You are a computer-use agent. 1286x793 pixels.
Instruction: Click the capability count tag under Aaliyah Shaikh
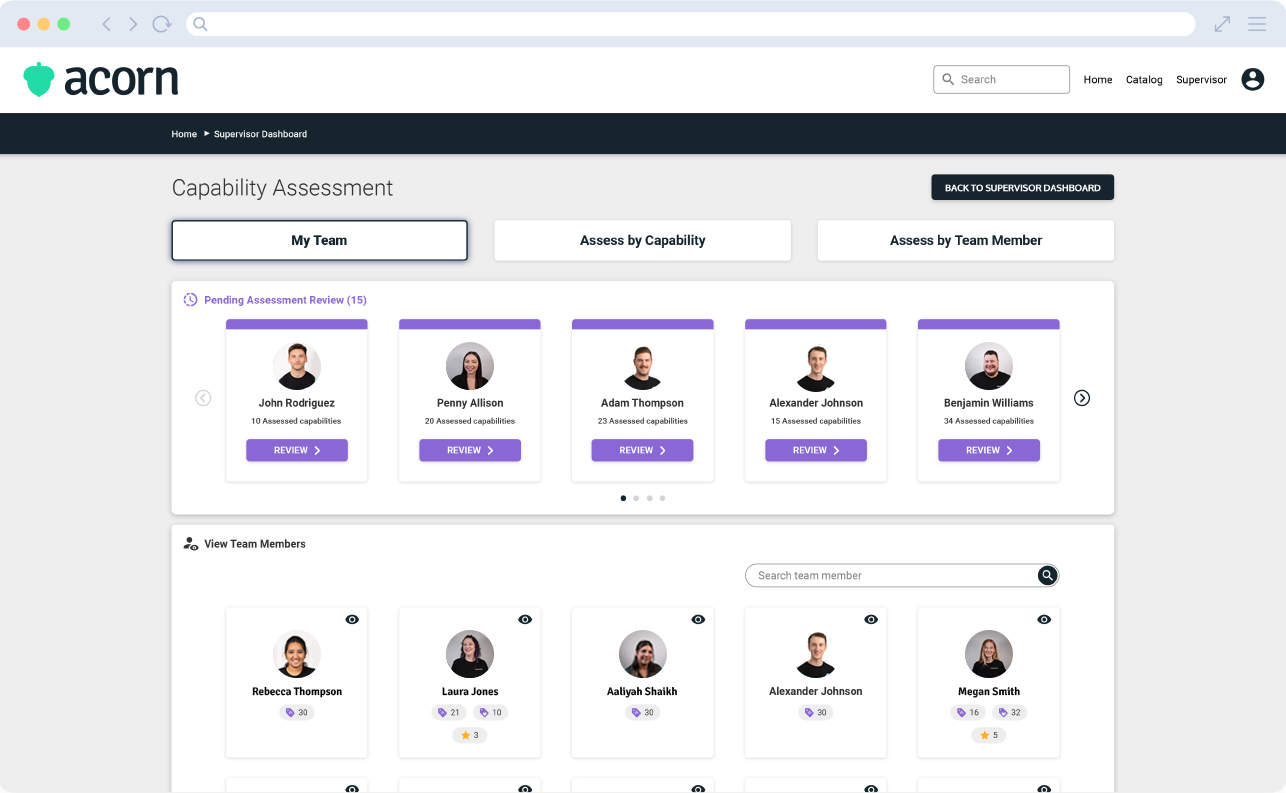(x=642, y=712)
